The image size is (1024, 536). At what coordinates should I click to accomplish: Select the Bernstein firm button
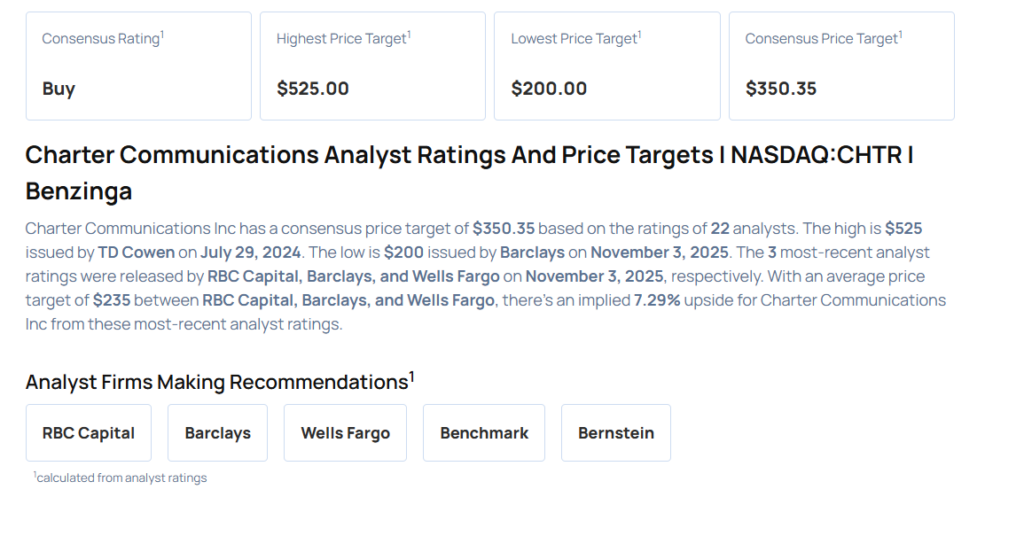click(x=616, y=433)
